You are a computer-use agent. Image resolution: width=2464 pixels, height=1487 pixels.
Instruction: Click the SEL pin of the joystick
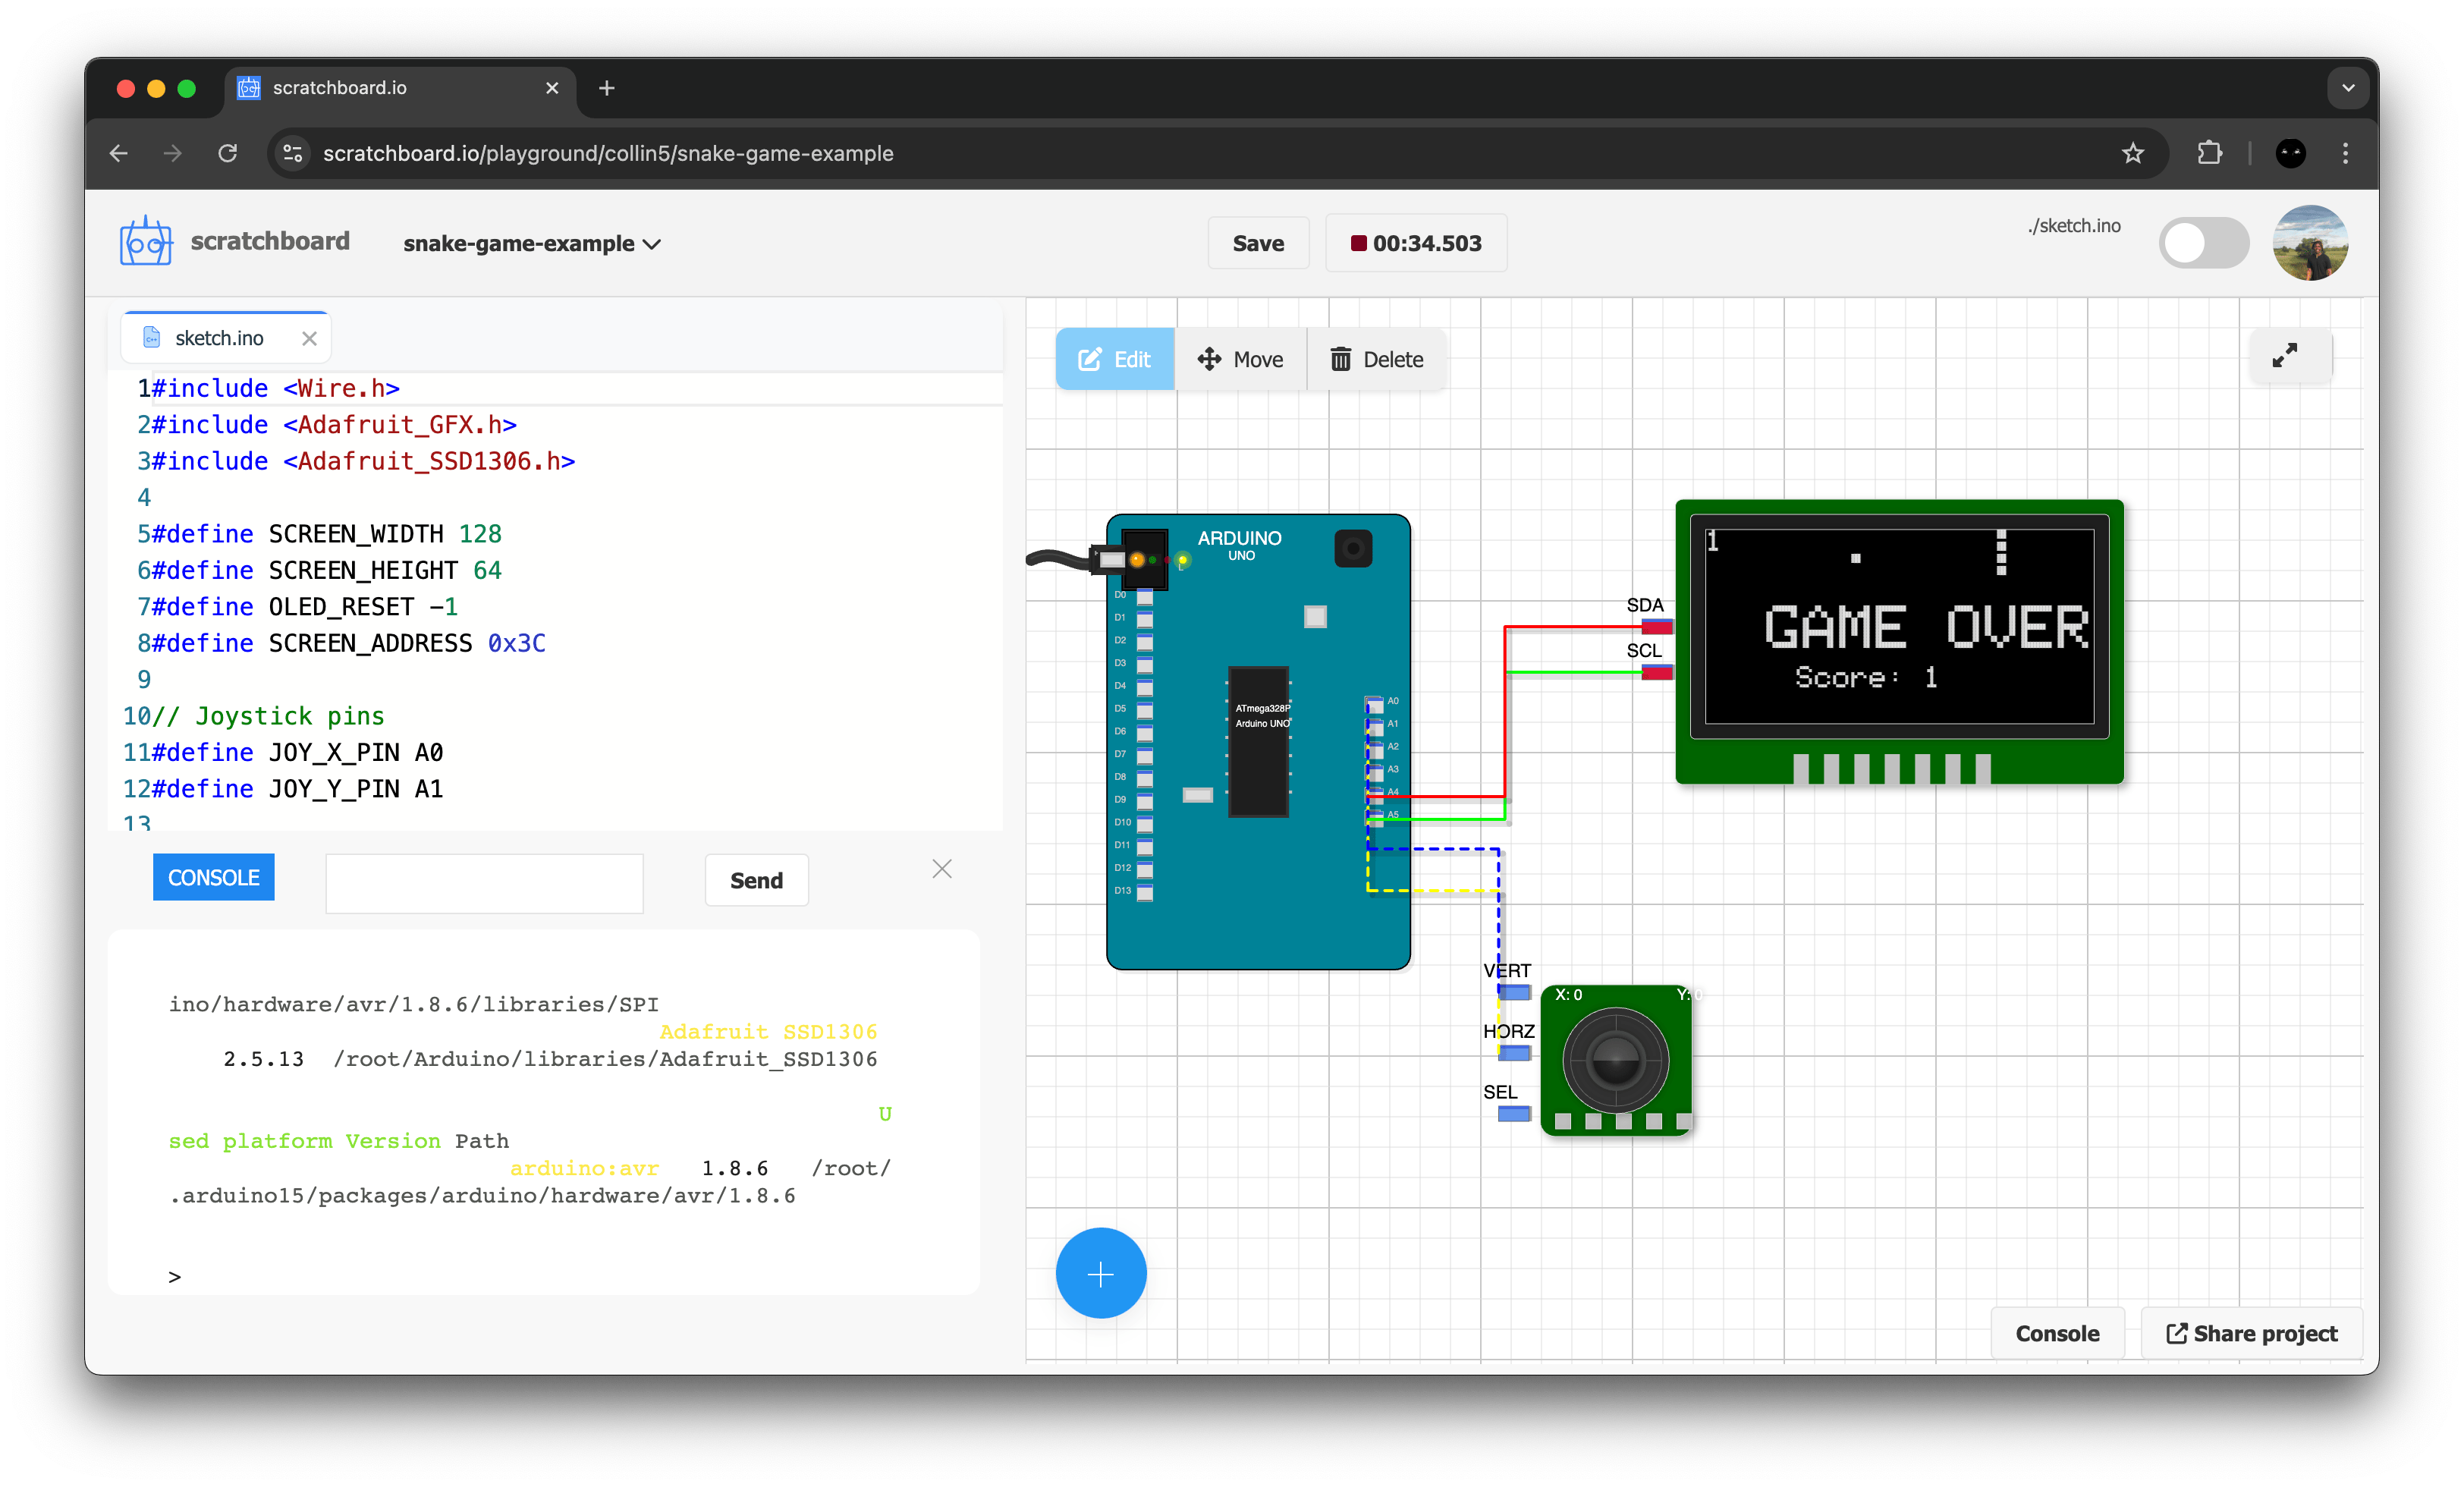pos(1514,1114)
